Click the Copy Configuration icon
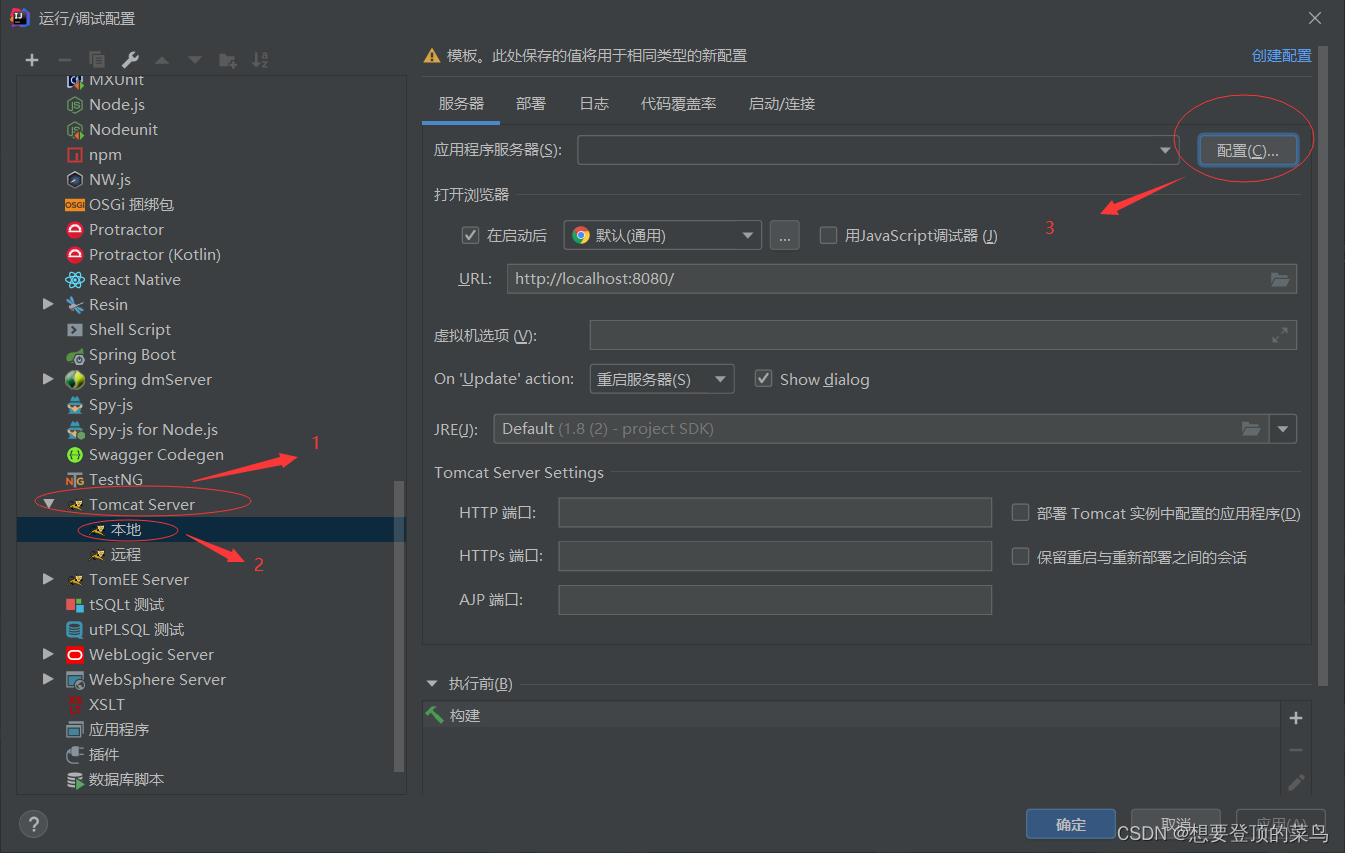Viewport: 1345px width, 853px height. (97, 60)
